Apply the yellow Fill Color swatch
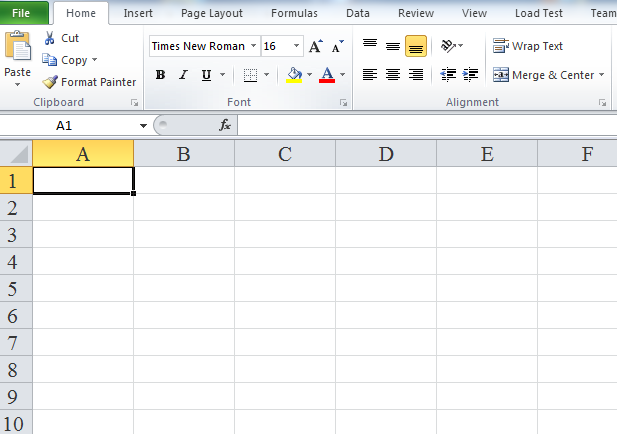Screen dimensions: 617x434 [x=294, y=75]
